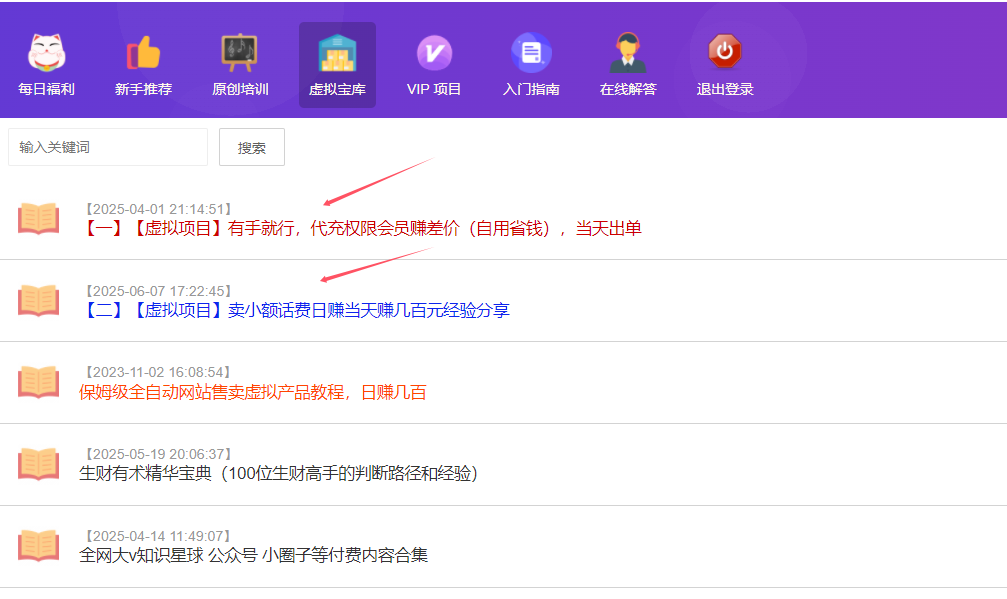Viewport: 1007px width, 599px height.
Task: Click 退出登录 label to log out
Action: [x=725, y=89]
